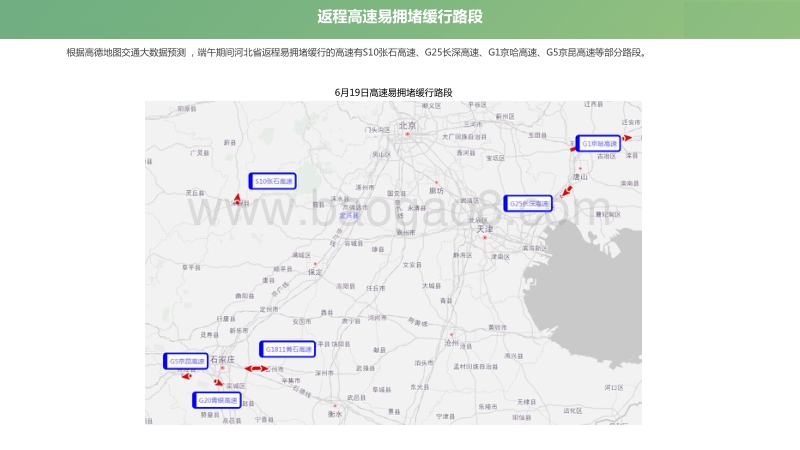
Task: Click the 河口区 map label
Action: click(x=614, y=388)
